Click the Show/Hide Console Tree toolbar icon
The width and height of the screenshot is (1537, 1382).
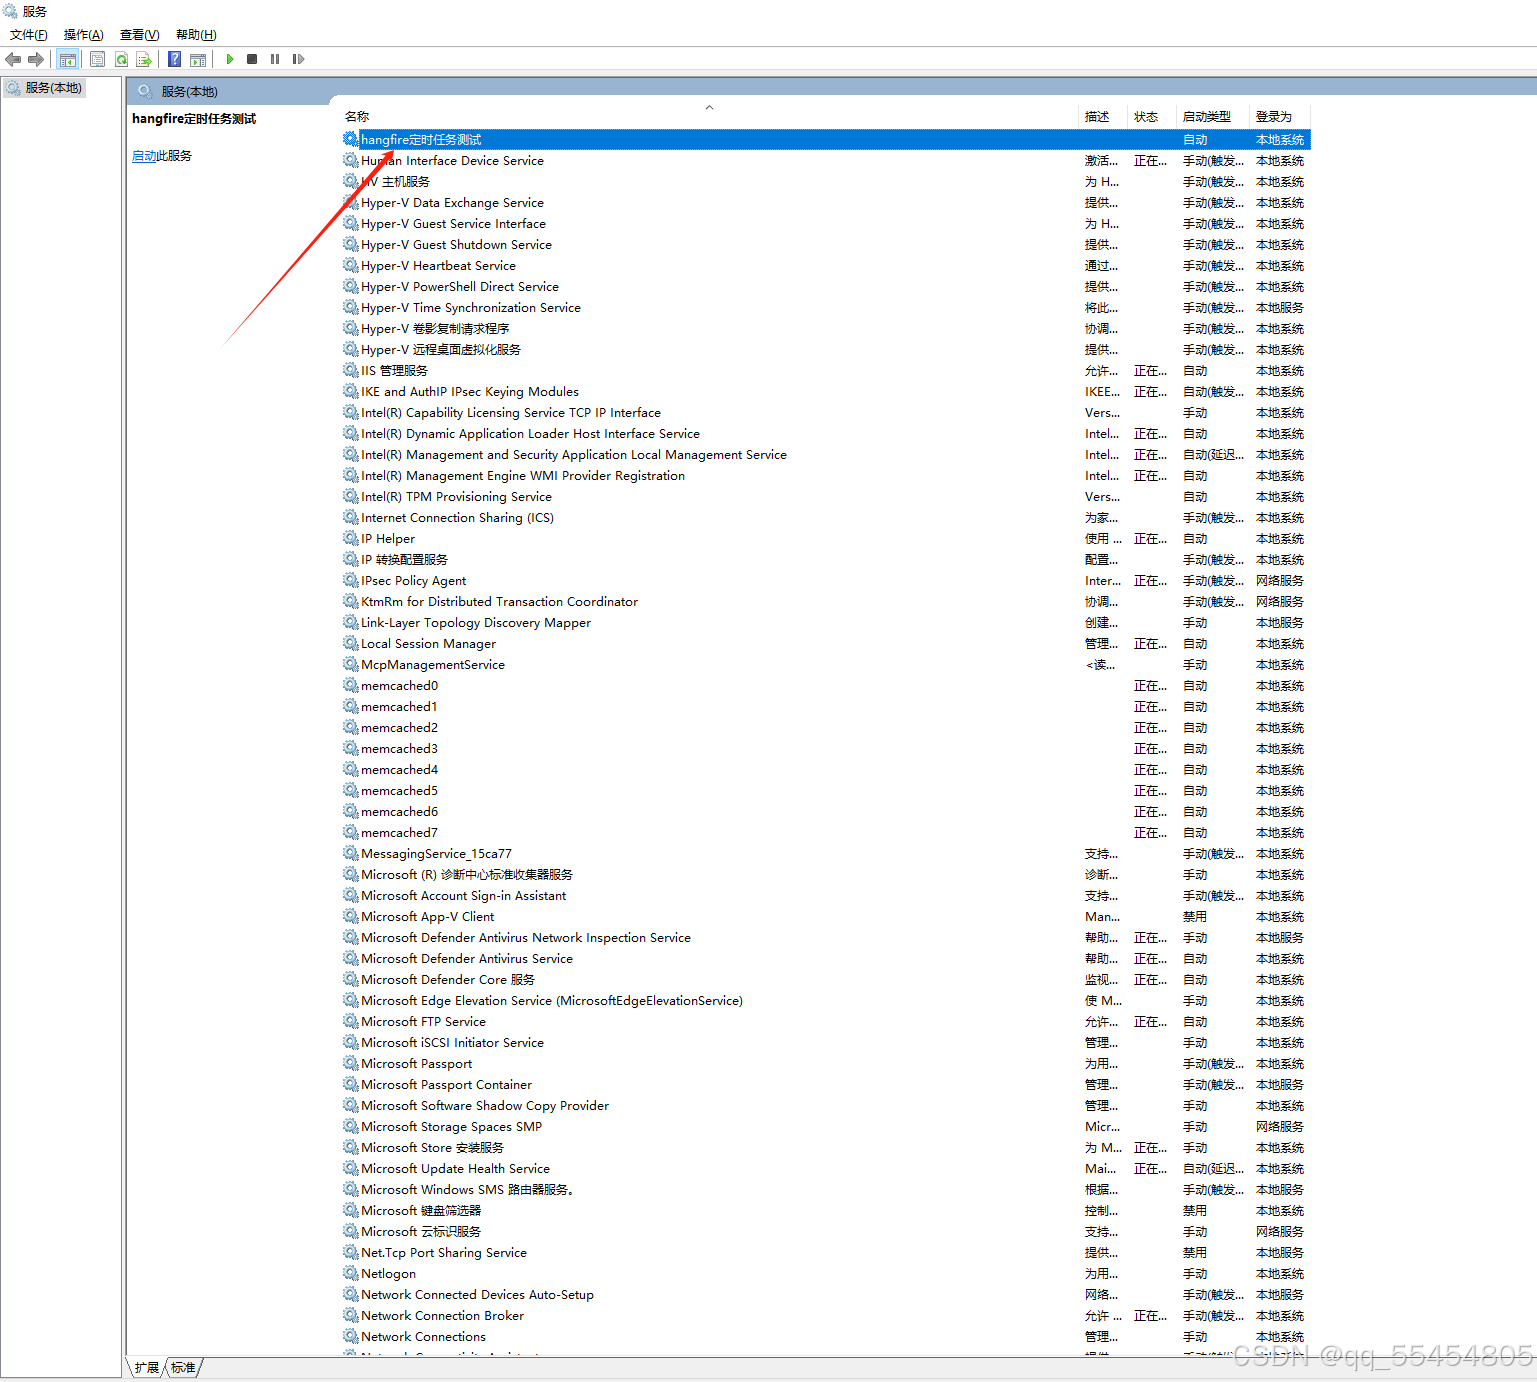point(67,59)
